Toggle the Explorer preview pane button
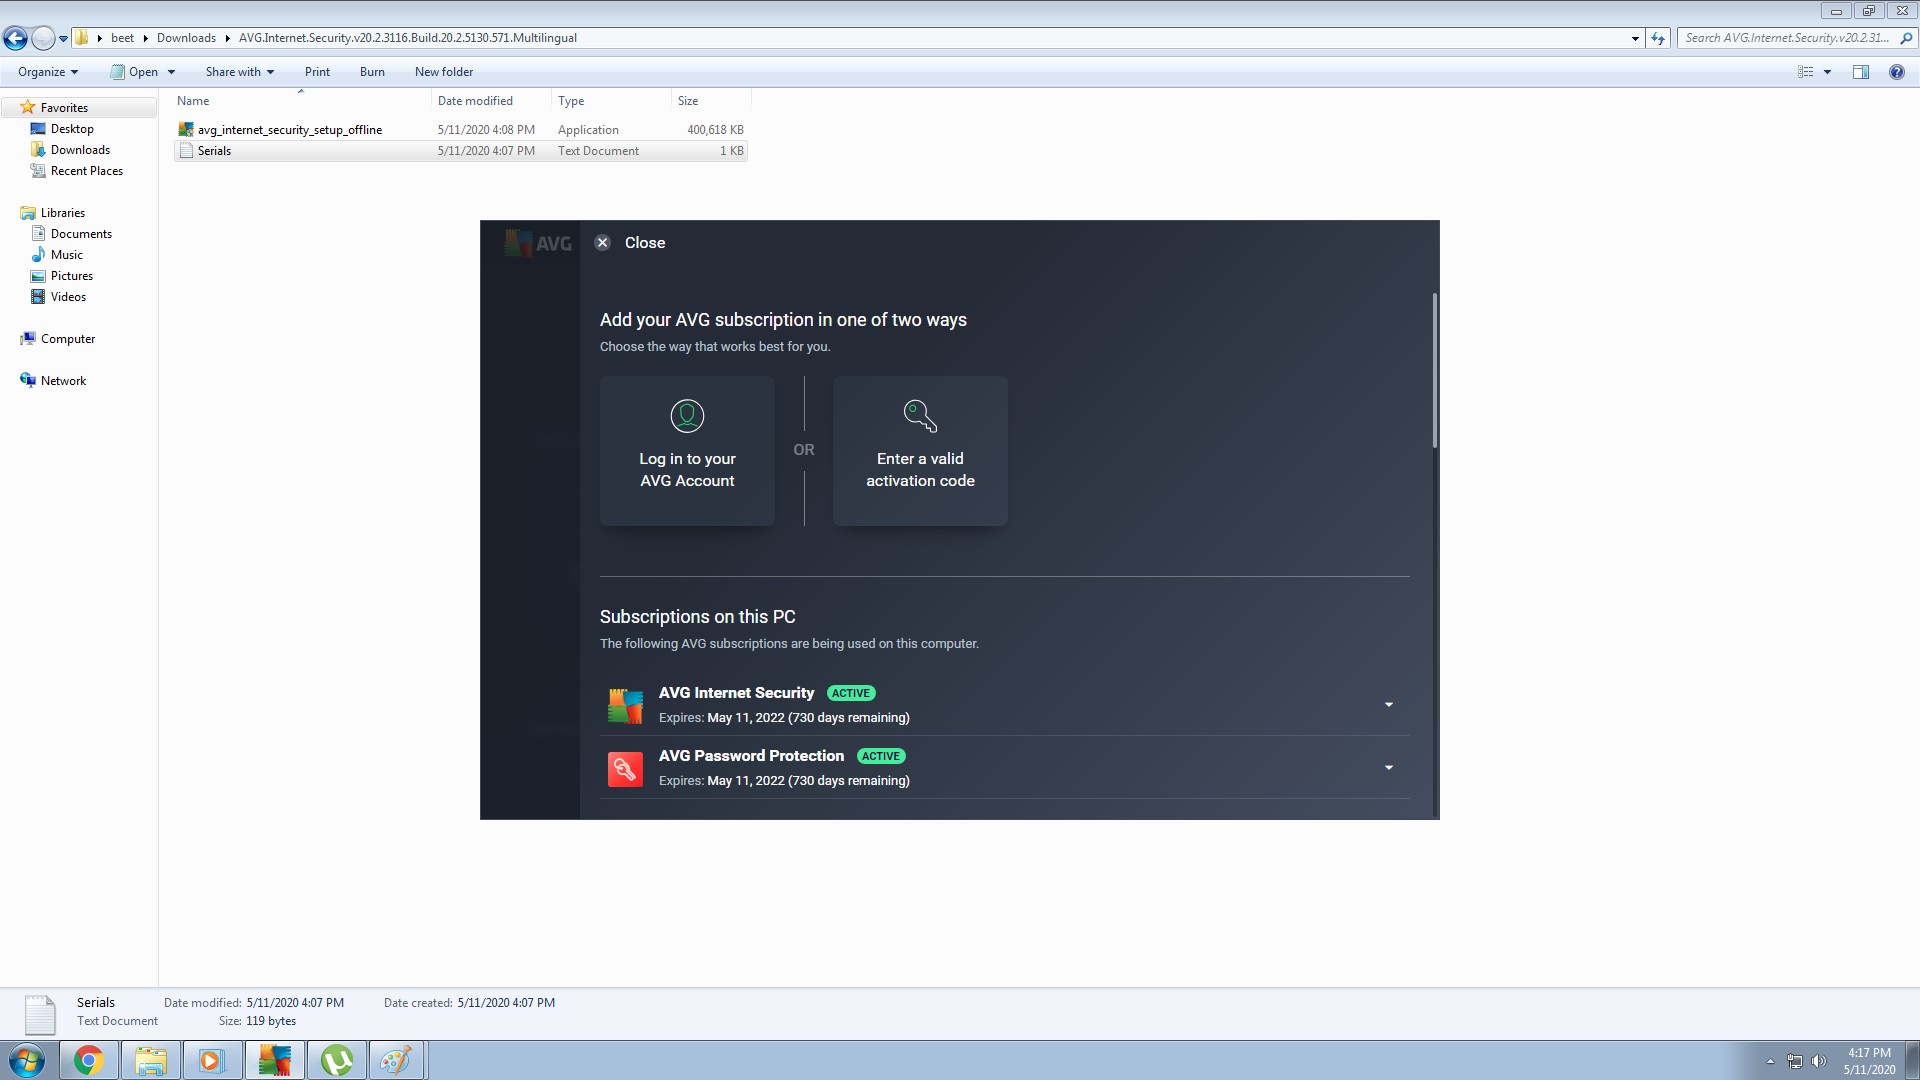This screenshot has height=1080, width=1920. coord(1861,72)
